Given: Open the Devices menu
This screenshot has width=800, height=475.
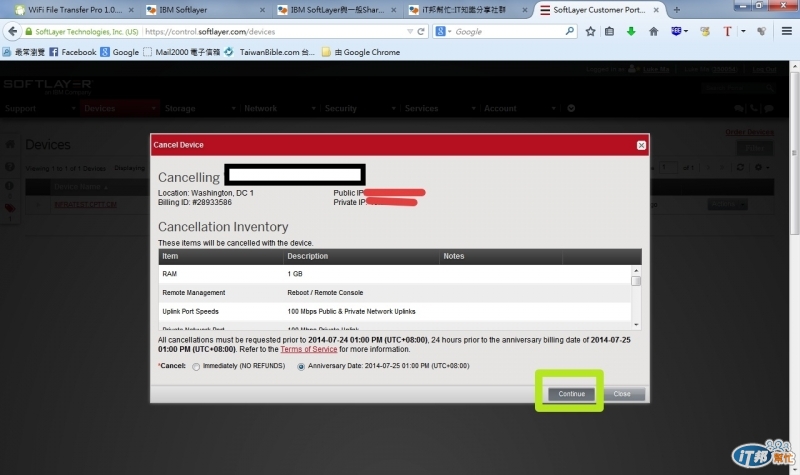Looking at the screenshot, I should pyautogui.click(x=119, y=108).
